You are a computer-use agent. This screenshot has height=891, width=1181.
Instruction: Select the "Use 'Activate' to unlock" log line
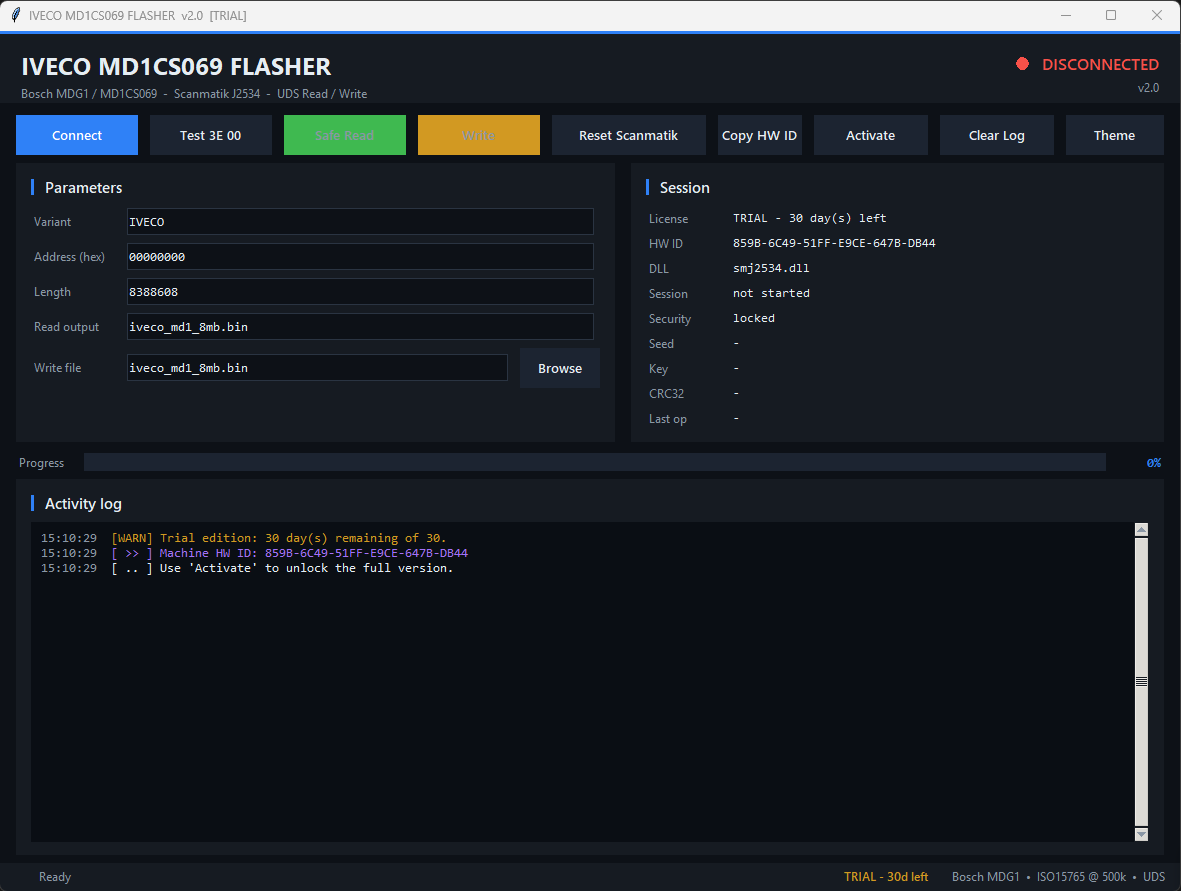[247, 568]
